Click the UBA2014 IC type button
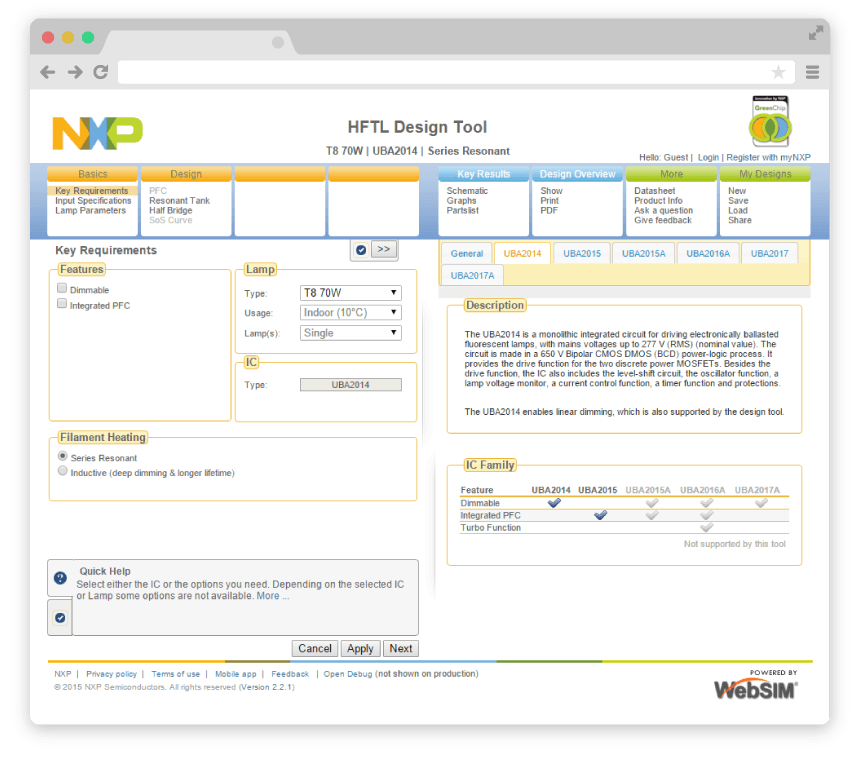 (351, 385)
